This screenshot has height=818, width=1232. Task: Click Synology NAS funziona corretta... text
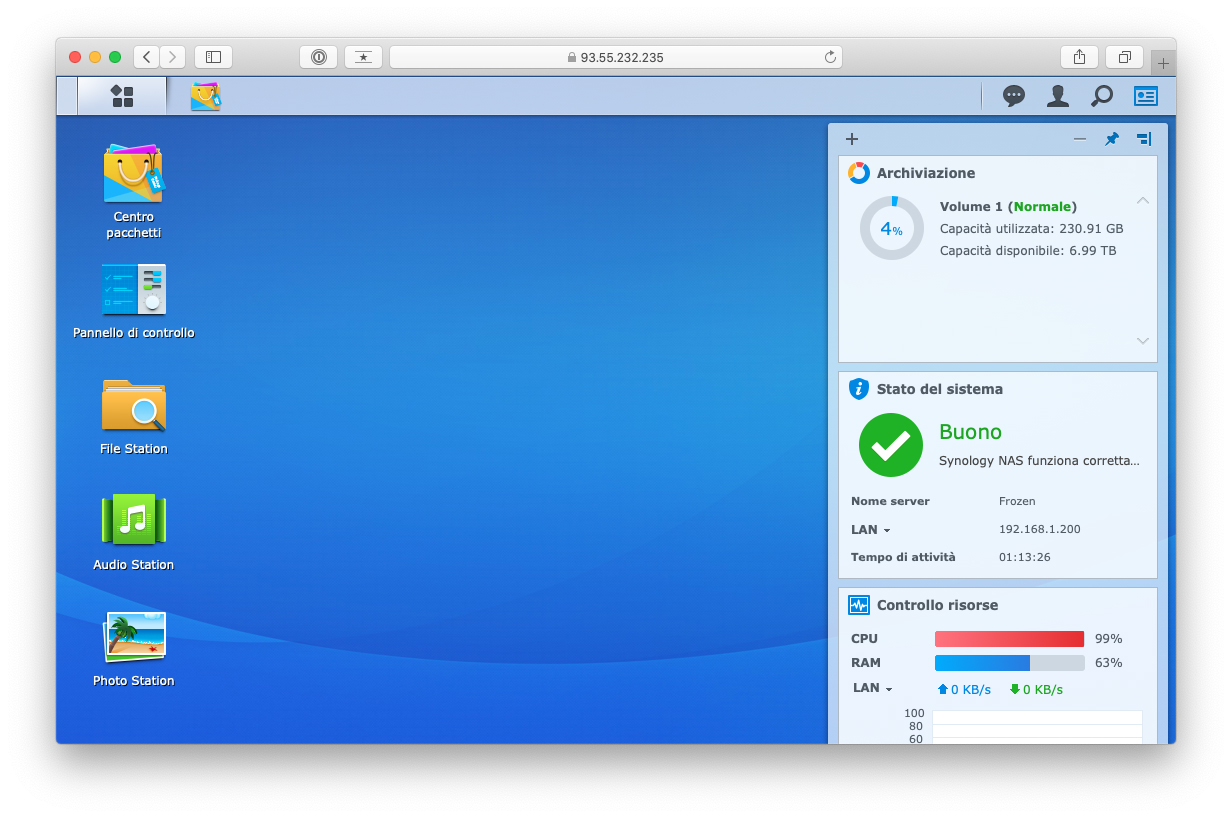[1039, 461]
